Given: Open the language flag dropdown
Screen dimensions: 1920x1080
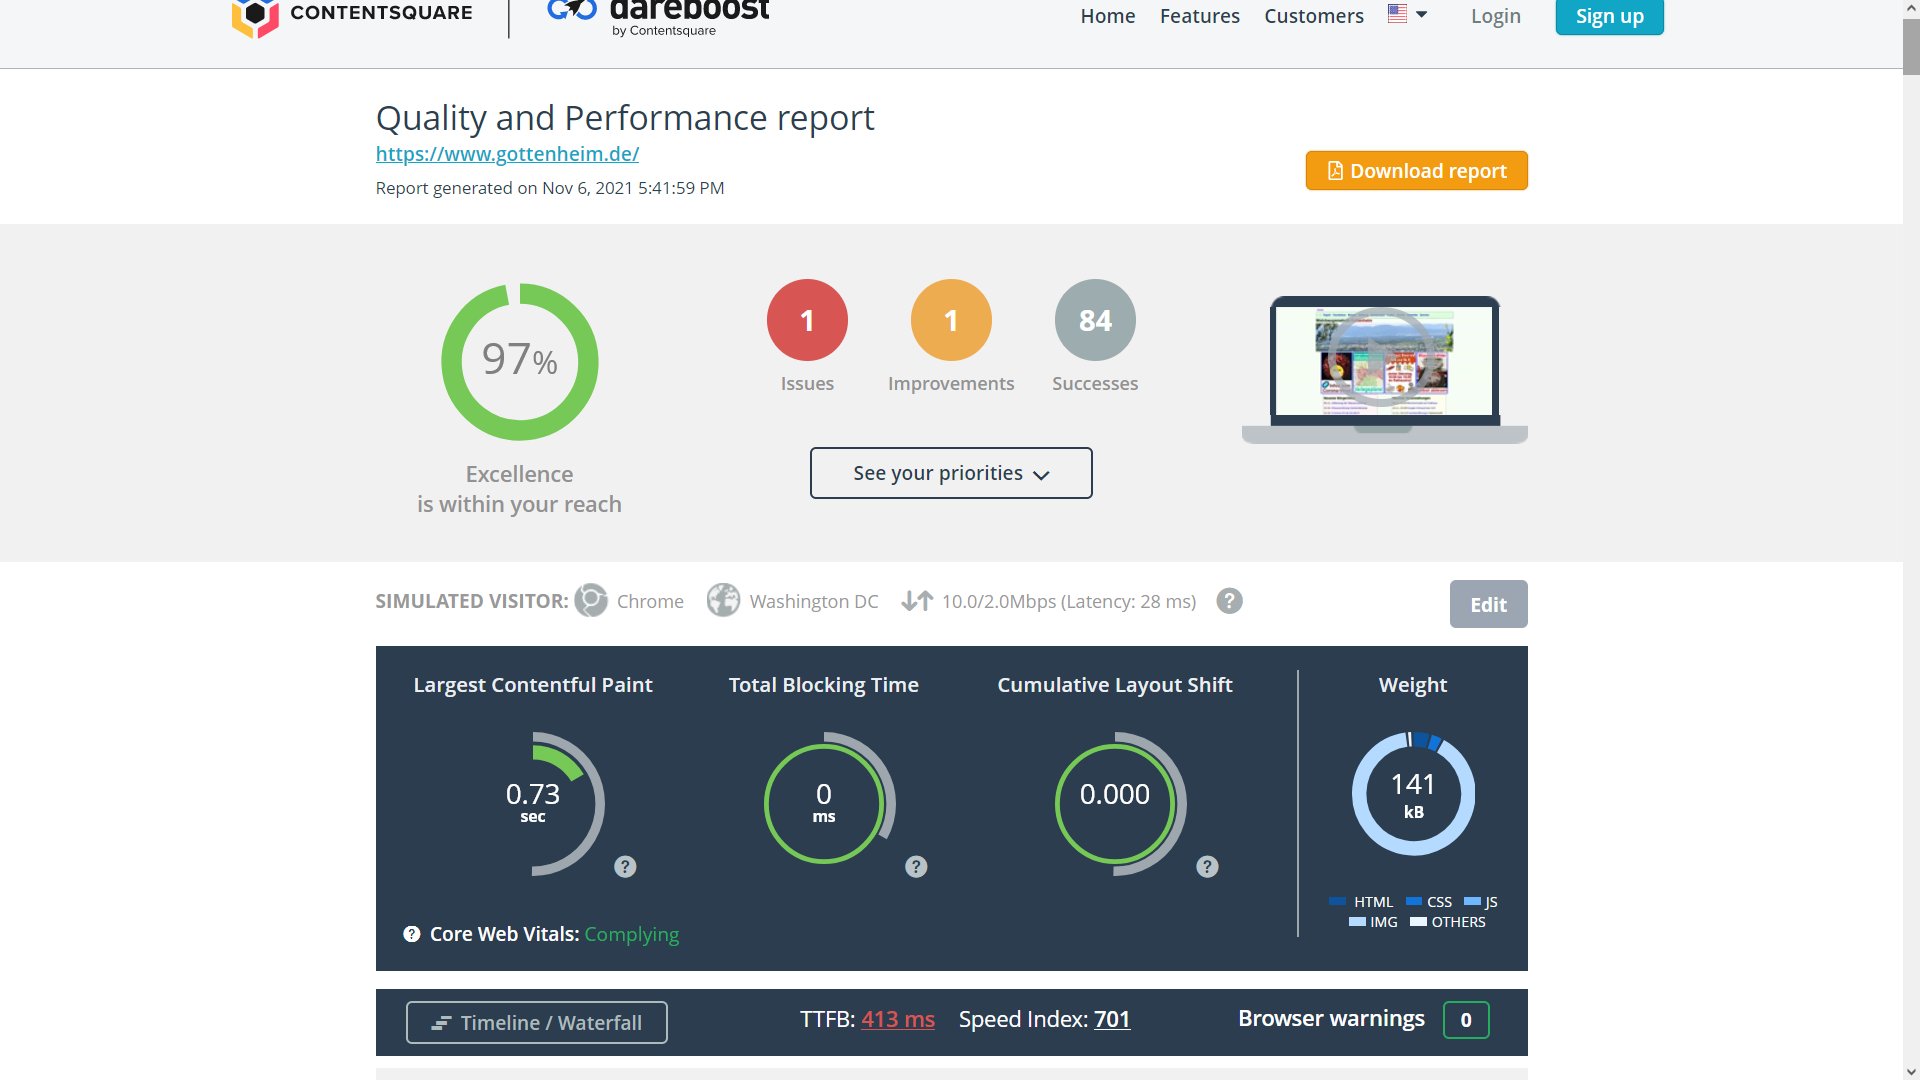Looking at the screenshot, I should [1407, 15].
